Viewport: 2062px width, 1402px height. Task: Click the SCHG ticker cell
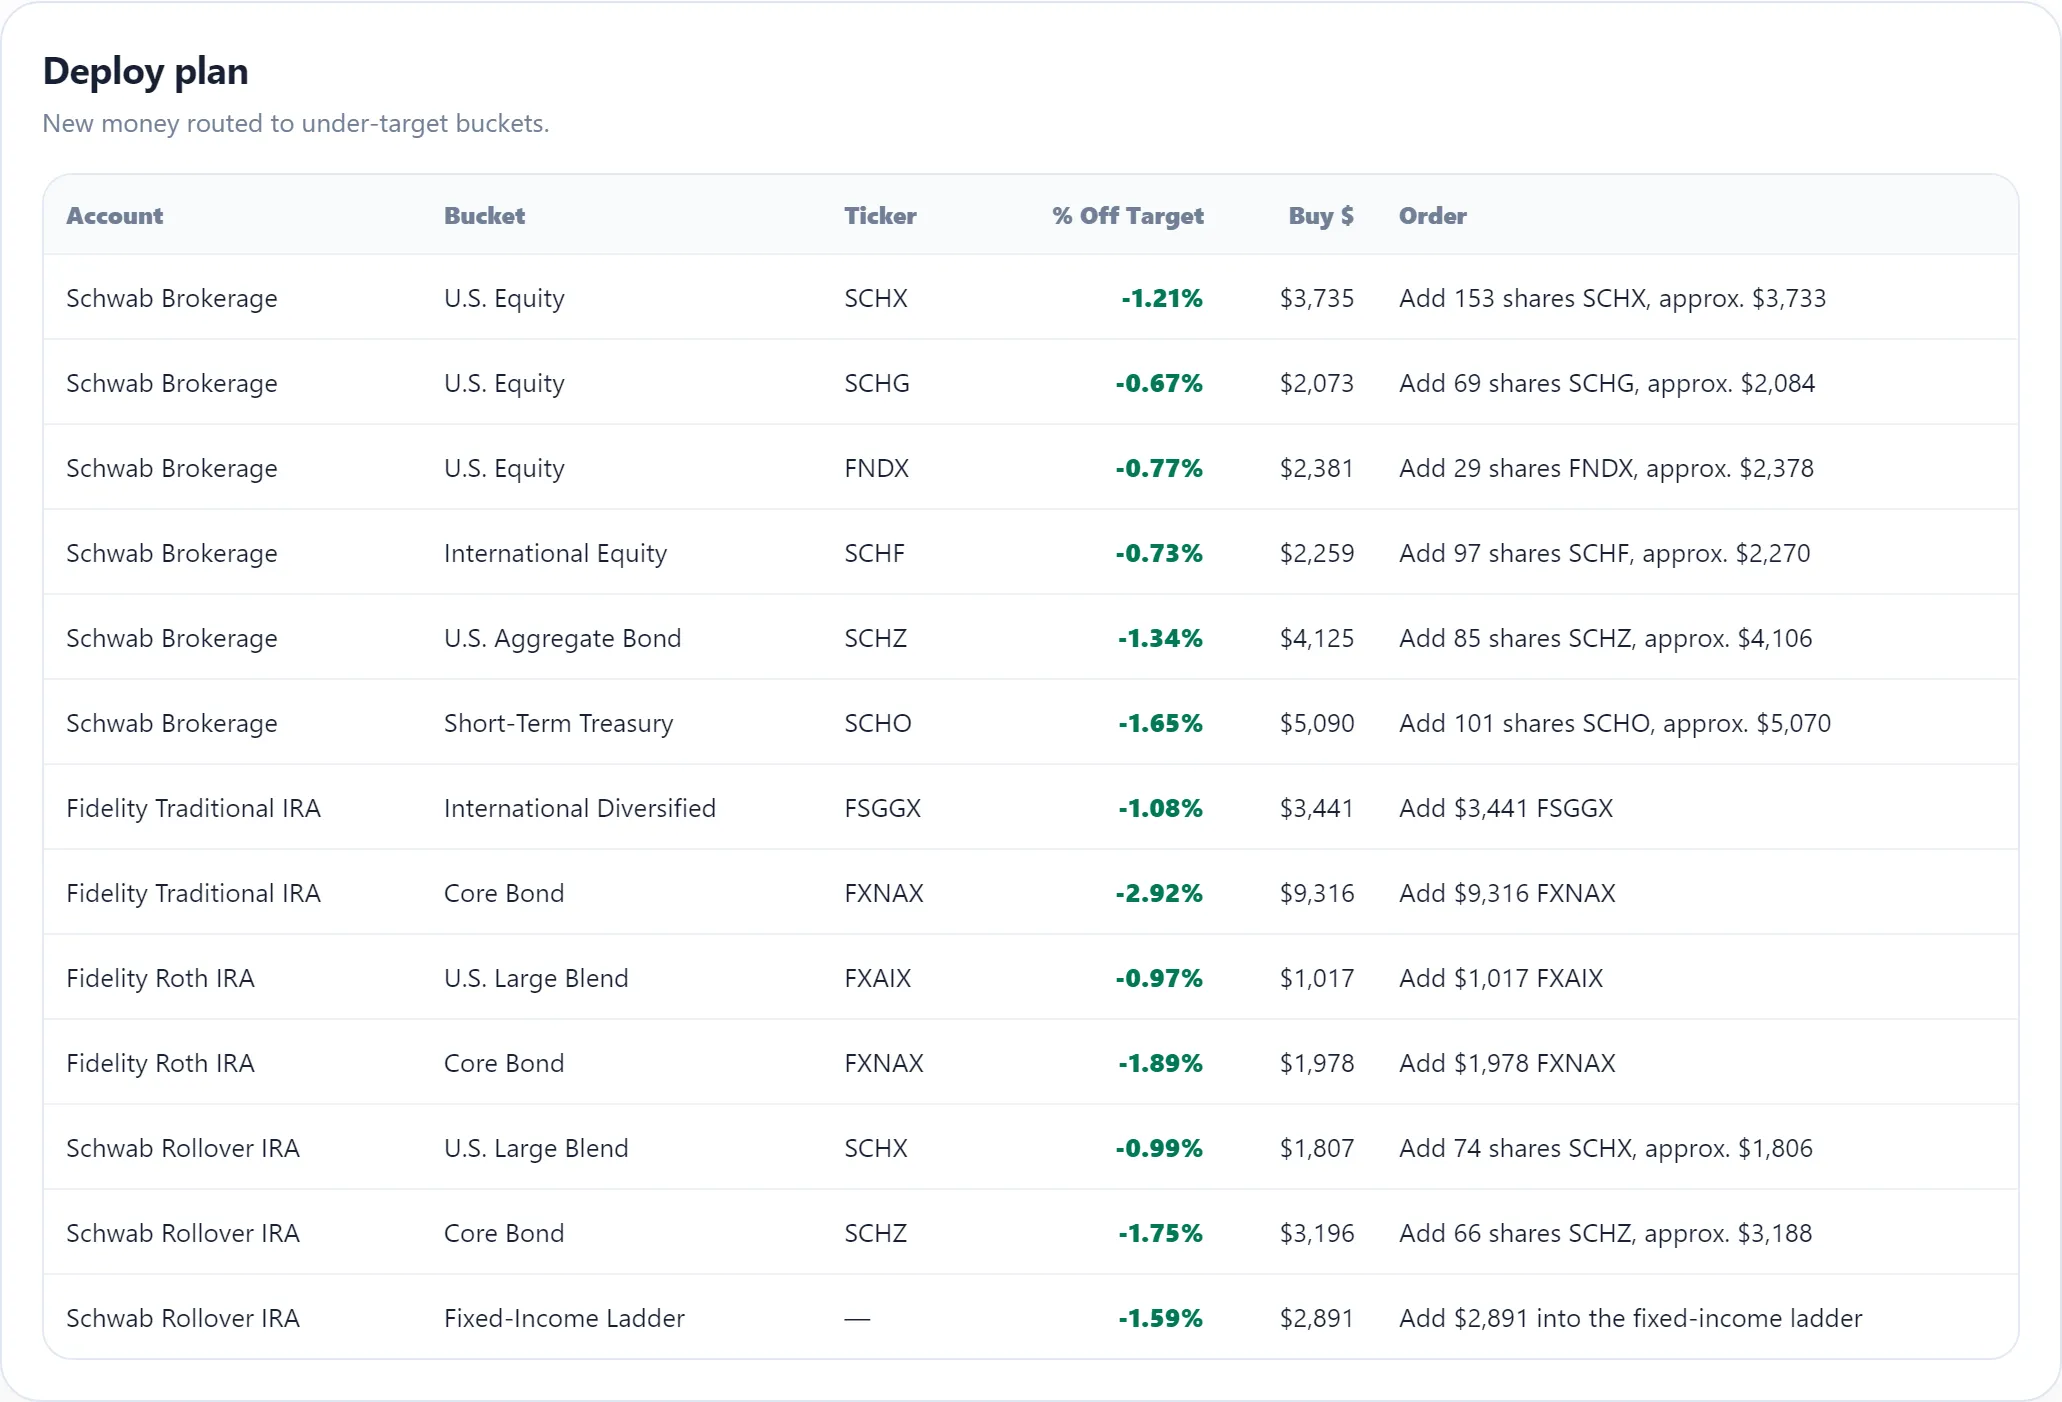coord(876,383)
